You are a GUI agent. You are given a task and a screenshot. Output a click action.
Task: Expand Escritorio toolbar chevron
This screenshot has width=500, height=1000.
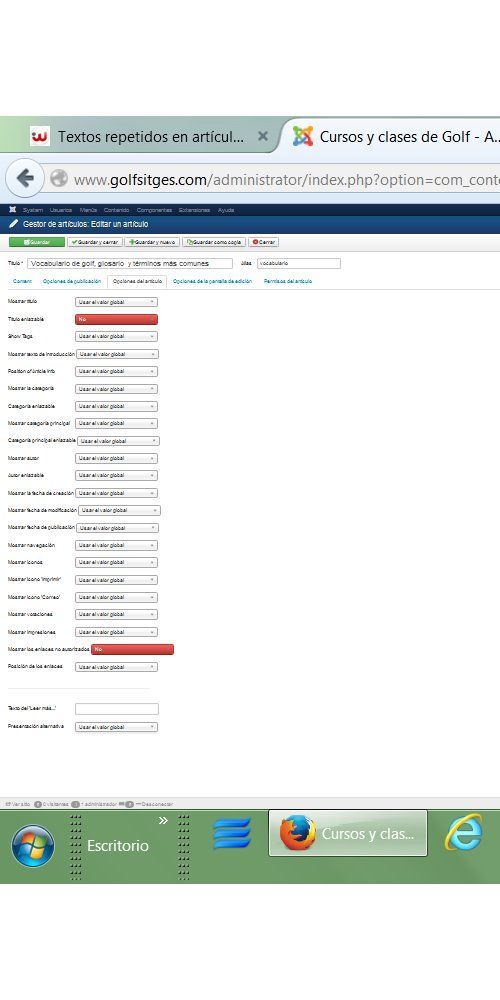tap(163, 820)
